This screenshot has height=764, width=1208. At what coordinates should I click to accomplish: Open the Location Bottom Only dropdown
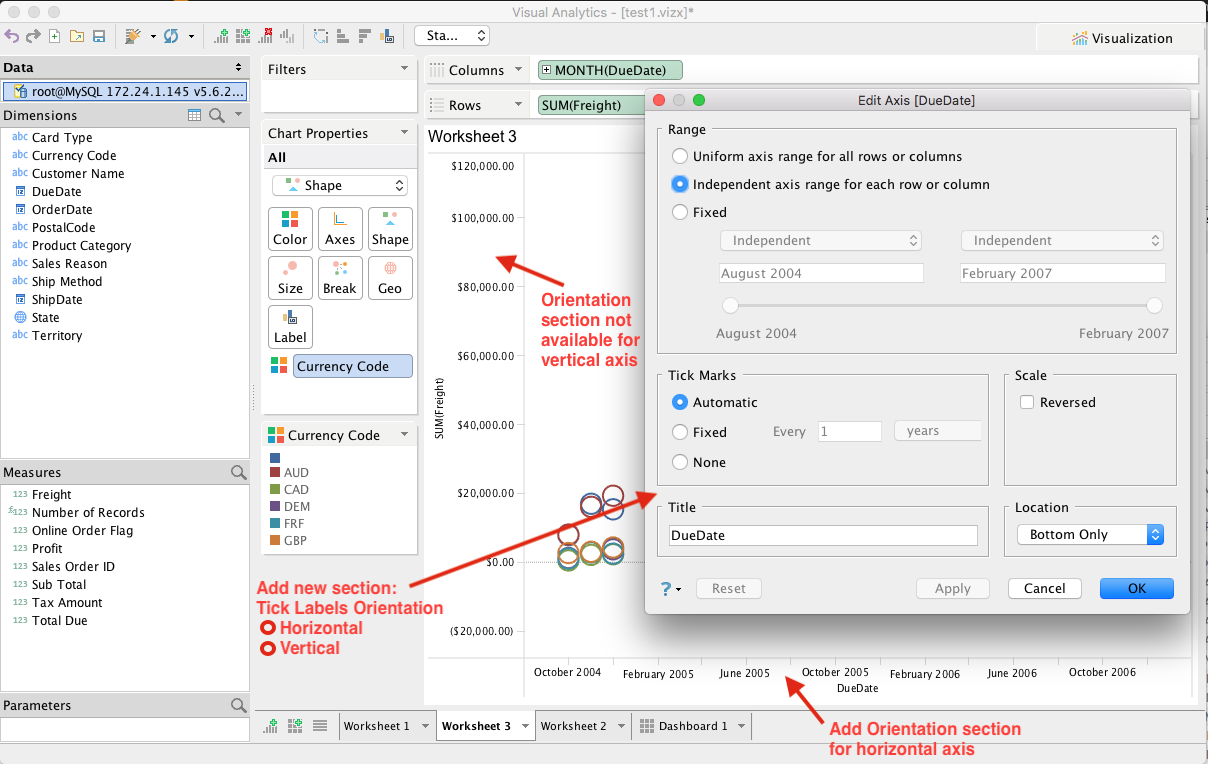[1090, 534]
